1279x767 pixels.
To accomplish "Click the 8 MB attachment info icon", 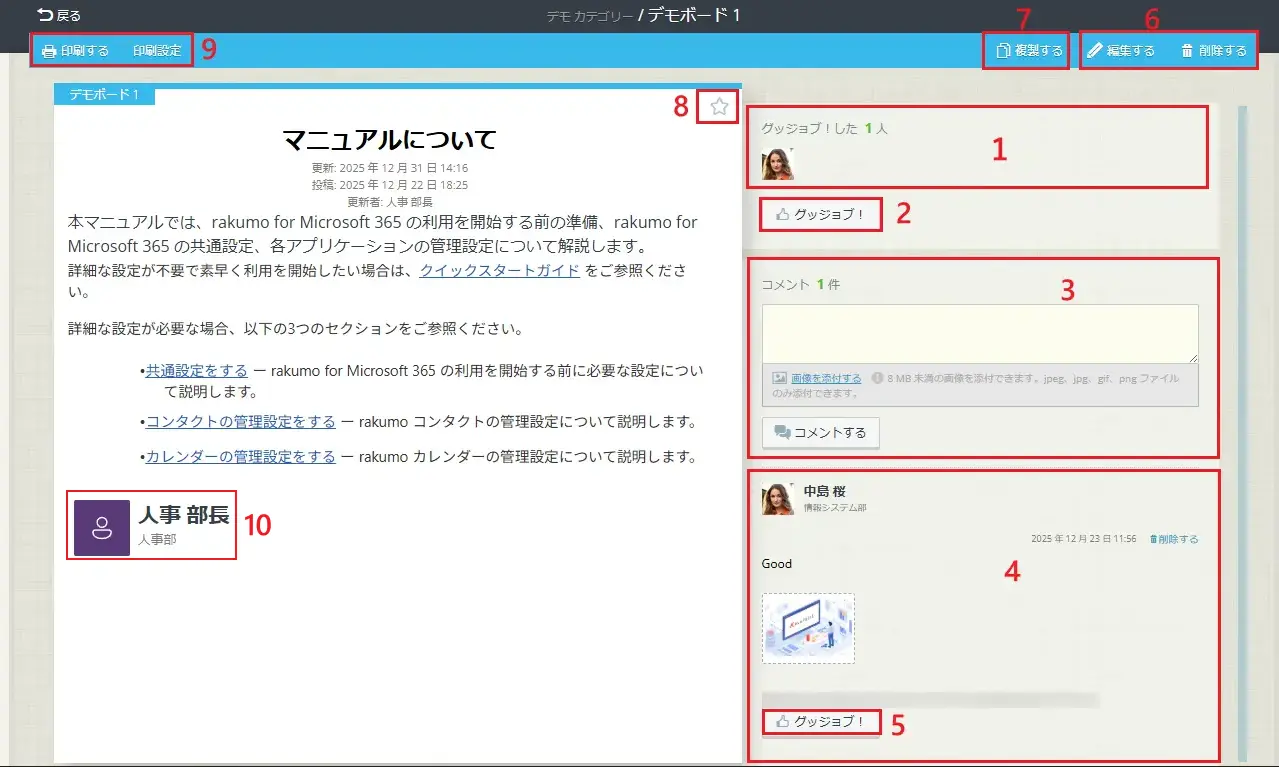I will pyautogui.click(x=877, y=379).
